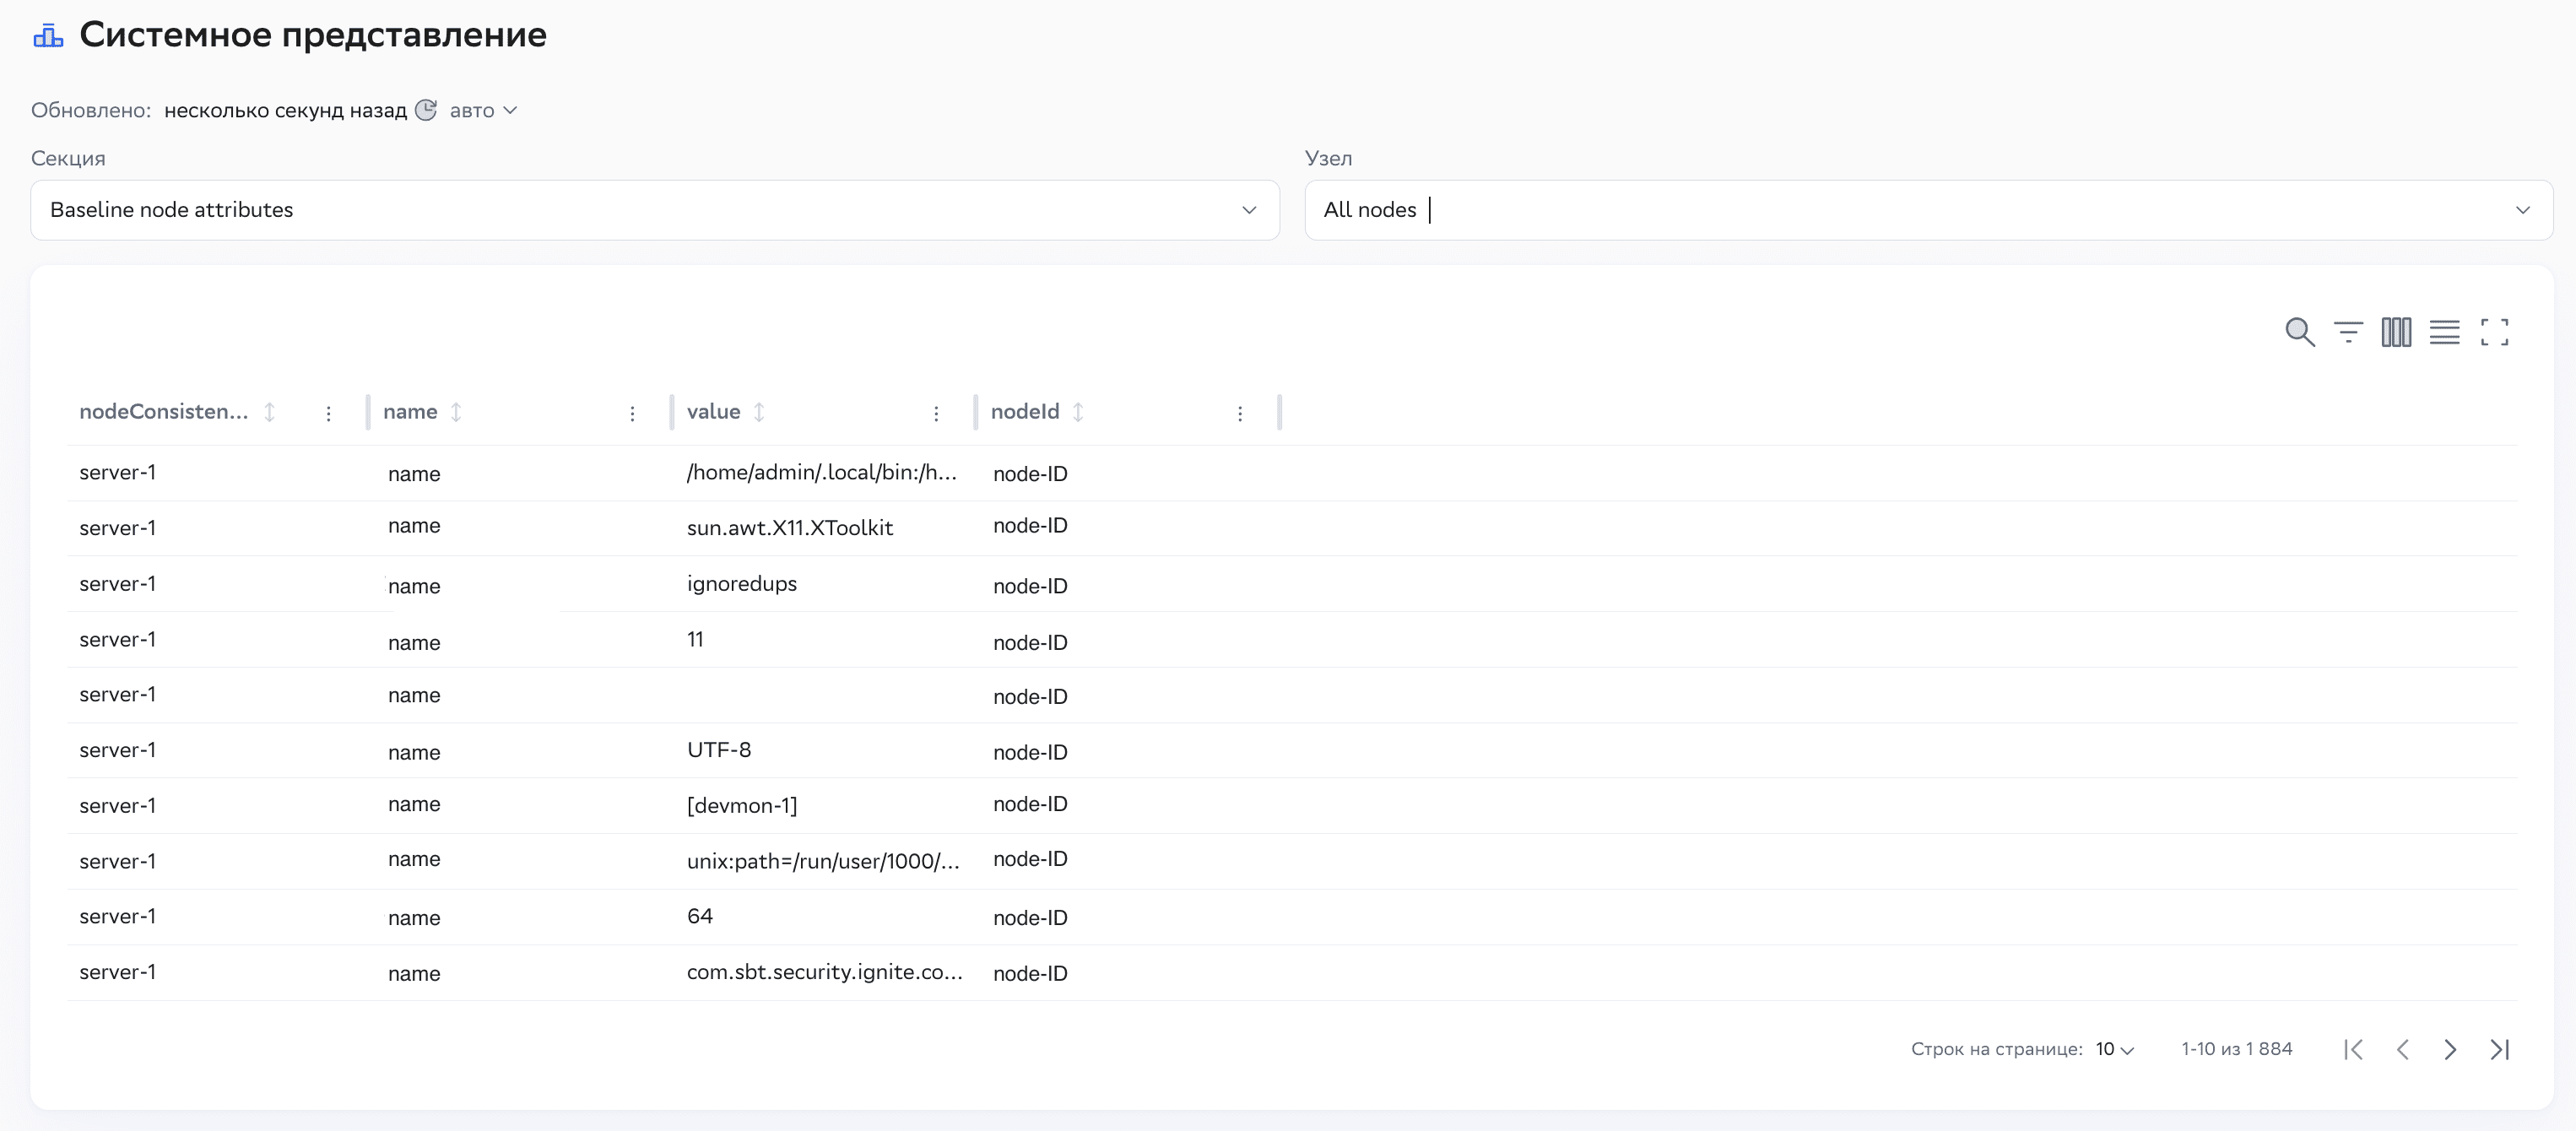The image size is (2576, 1131).
Task: Toggle sorting on the 'name' column
Action: (x=457, y=411)
